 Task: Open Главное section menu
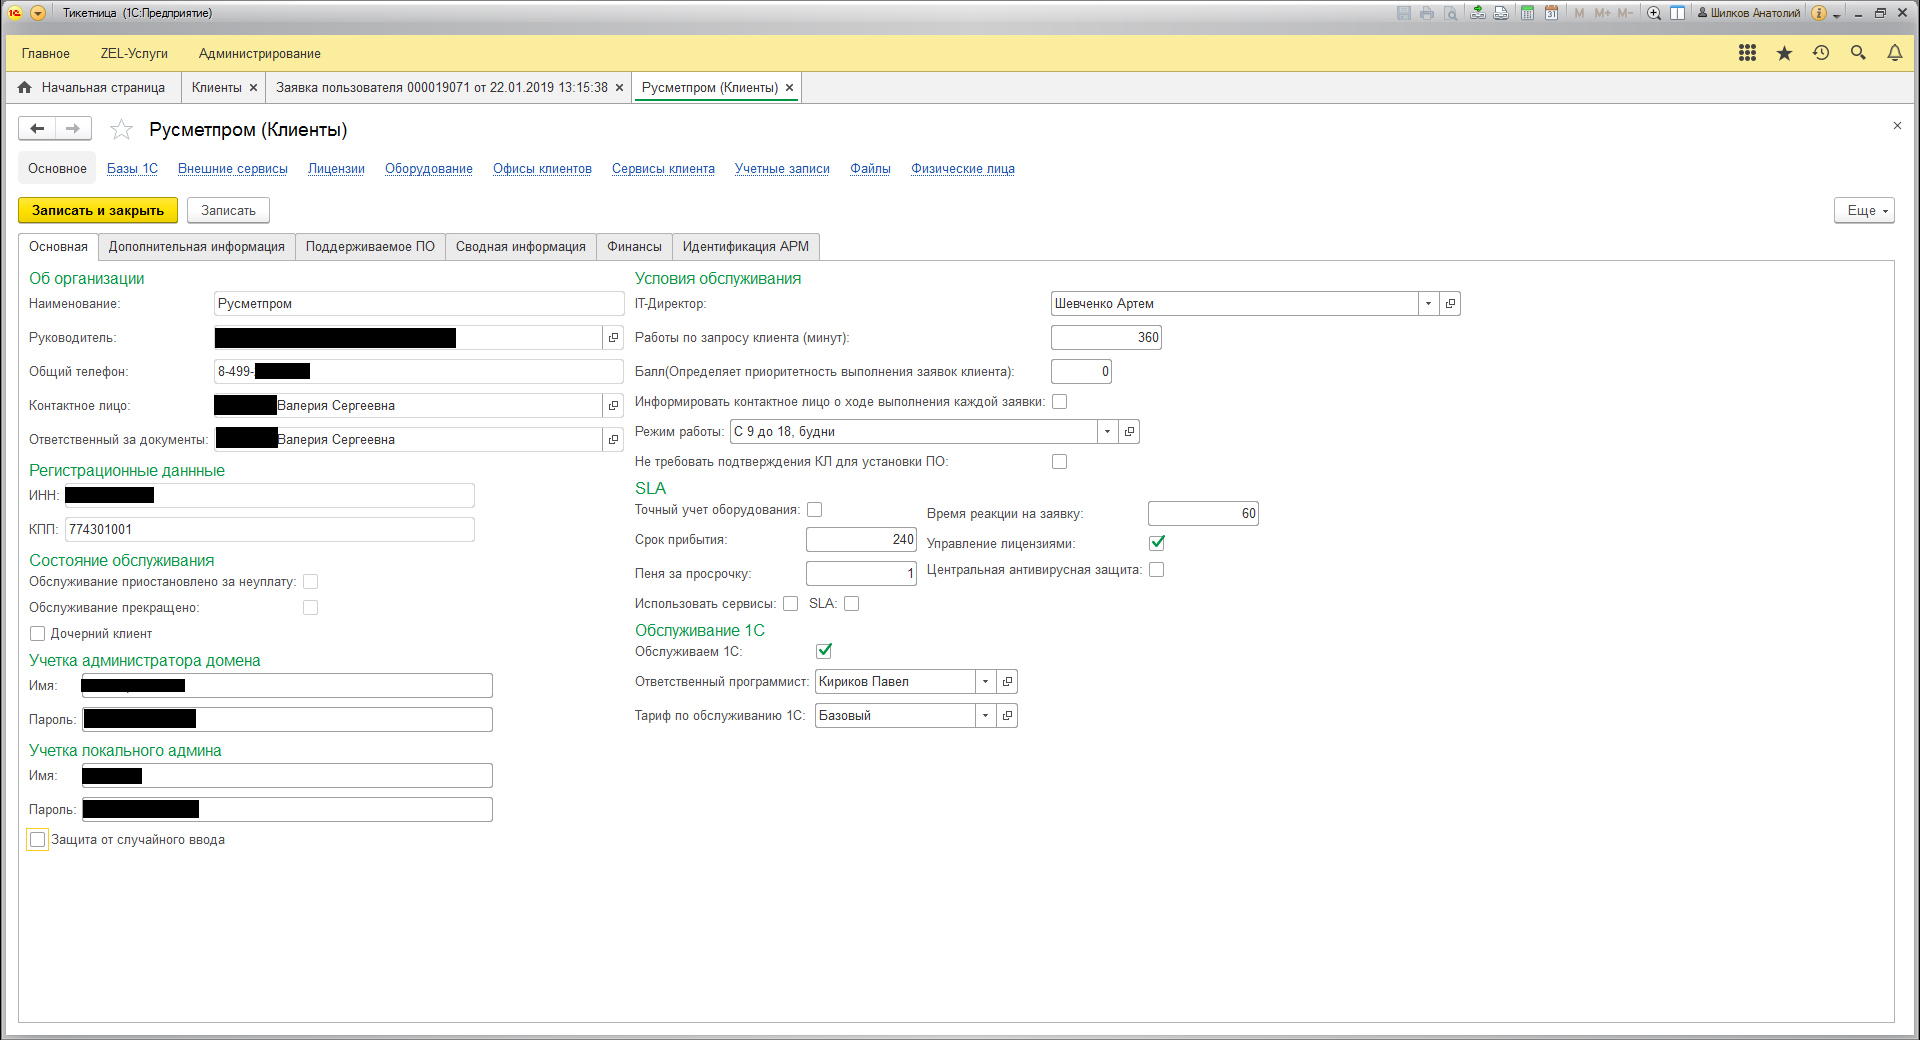[46, 54]
